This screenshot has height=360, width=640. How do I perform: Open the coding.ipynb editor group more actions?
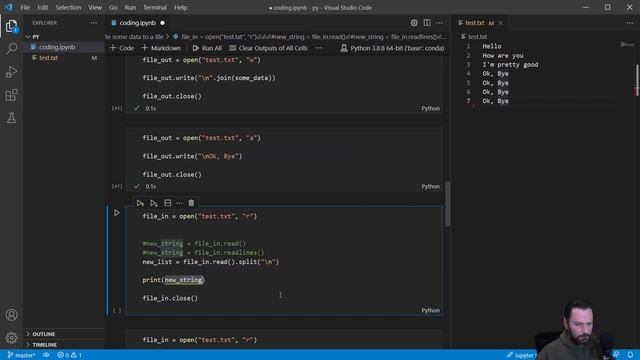[439, 23]
